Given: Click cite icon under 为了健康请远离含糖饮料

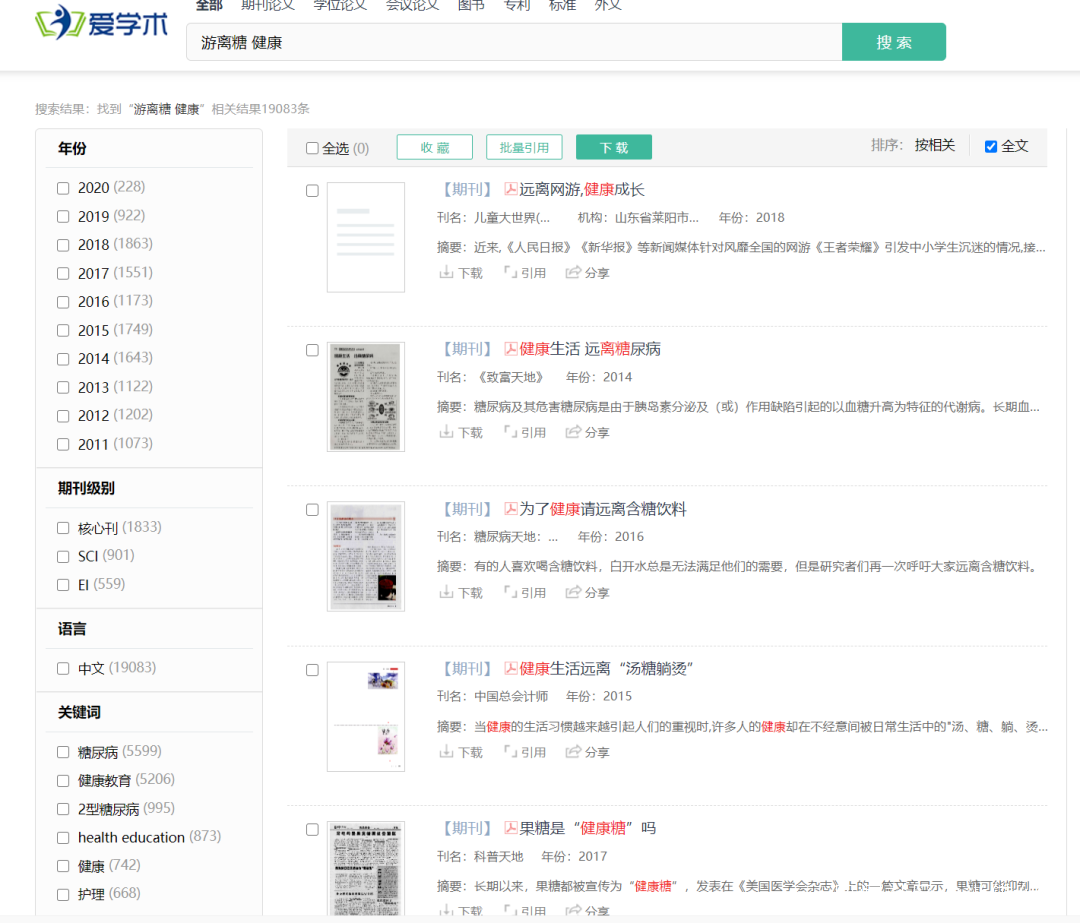Looking at the screenshot, I should (x=510, y=592).
